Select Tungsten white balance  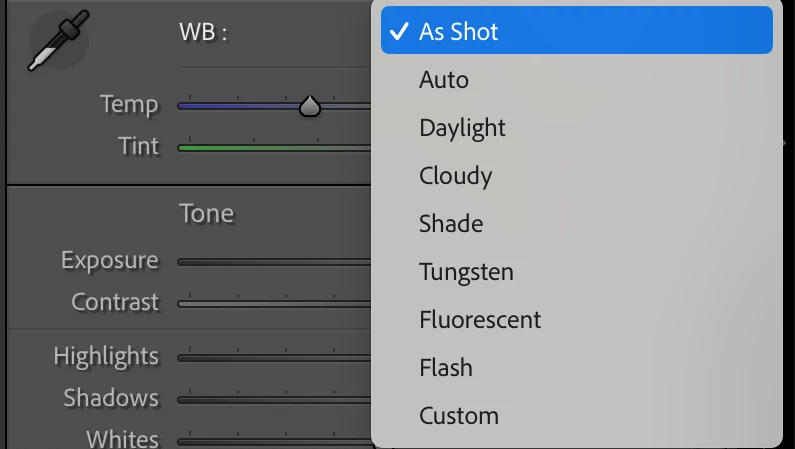click(466, 272)
